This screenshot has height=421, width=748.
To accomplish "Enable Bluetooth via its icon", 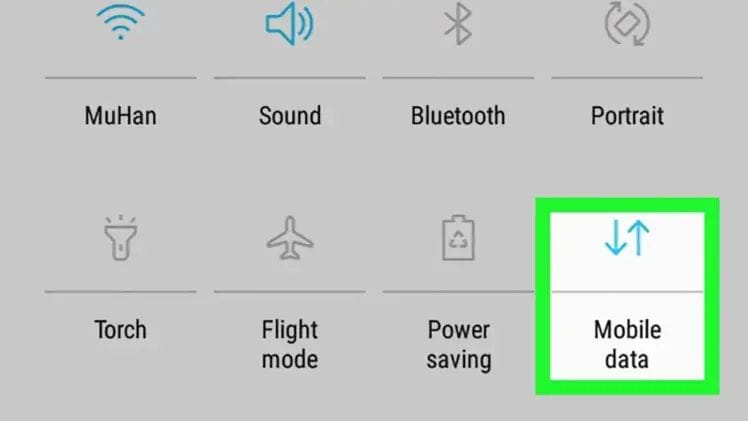I will click(458, 24).
